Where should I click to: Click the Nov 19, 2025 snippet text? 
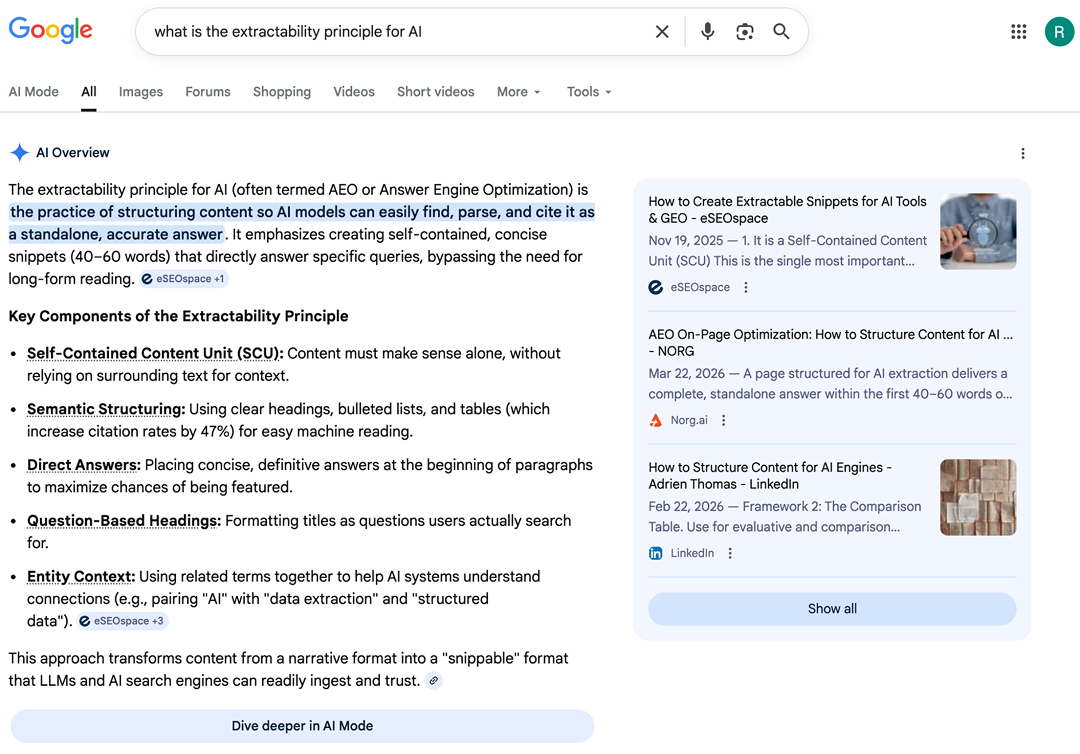coord(787,251)
